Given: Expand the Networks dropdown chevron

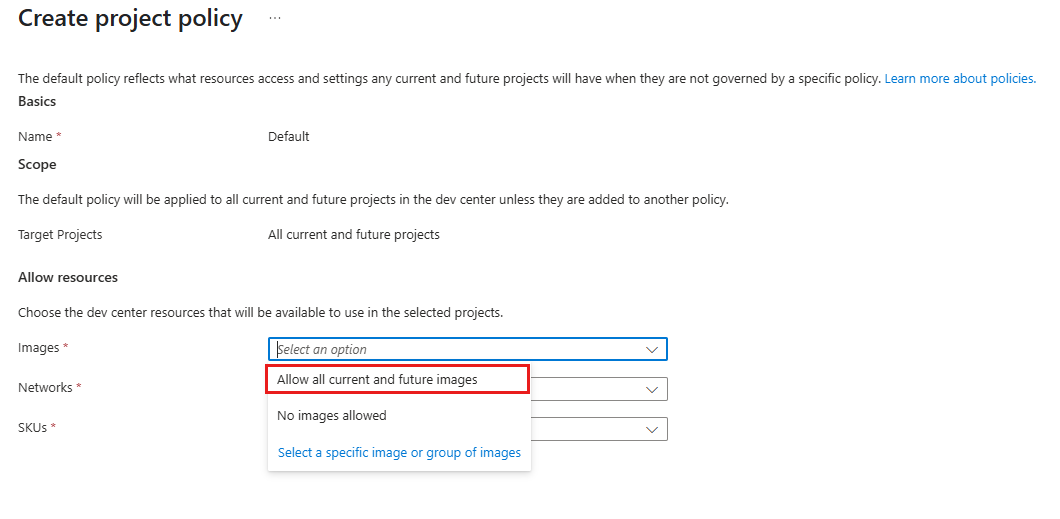Looking at the screenshot, I should coord(652,389).
